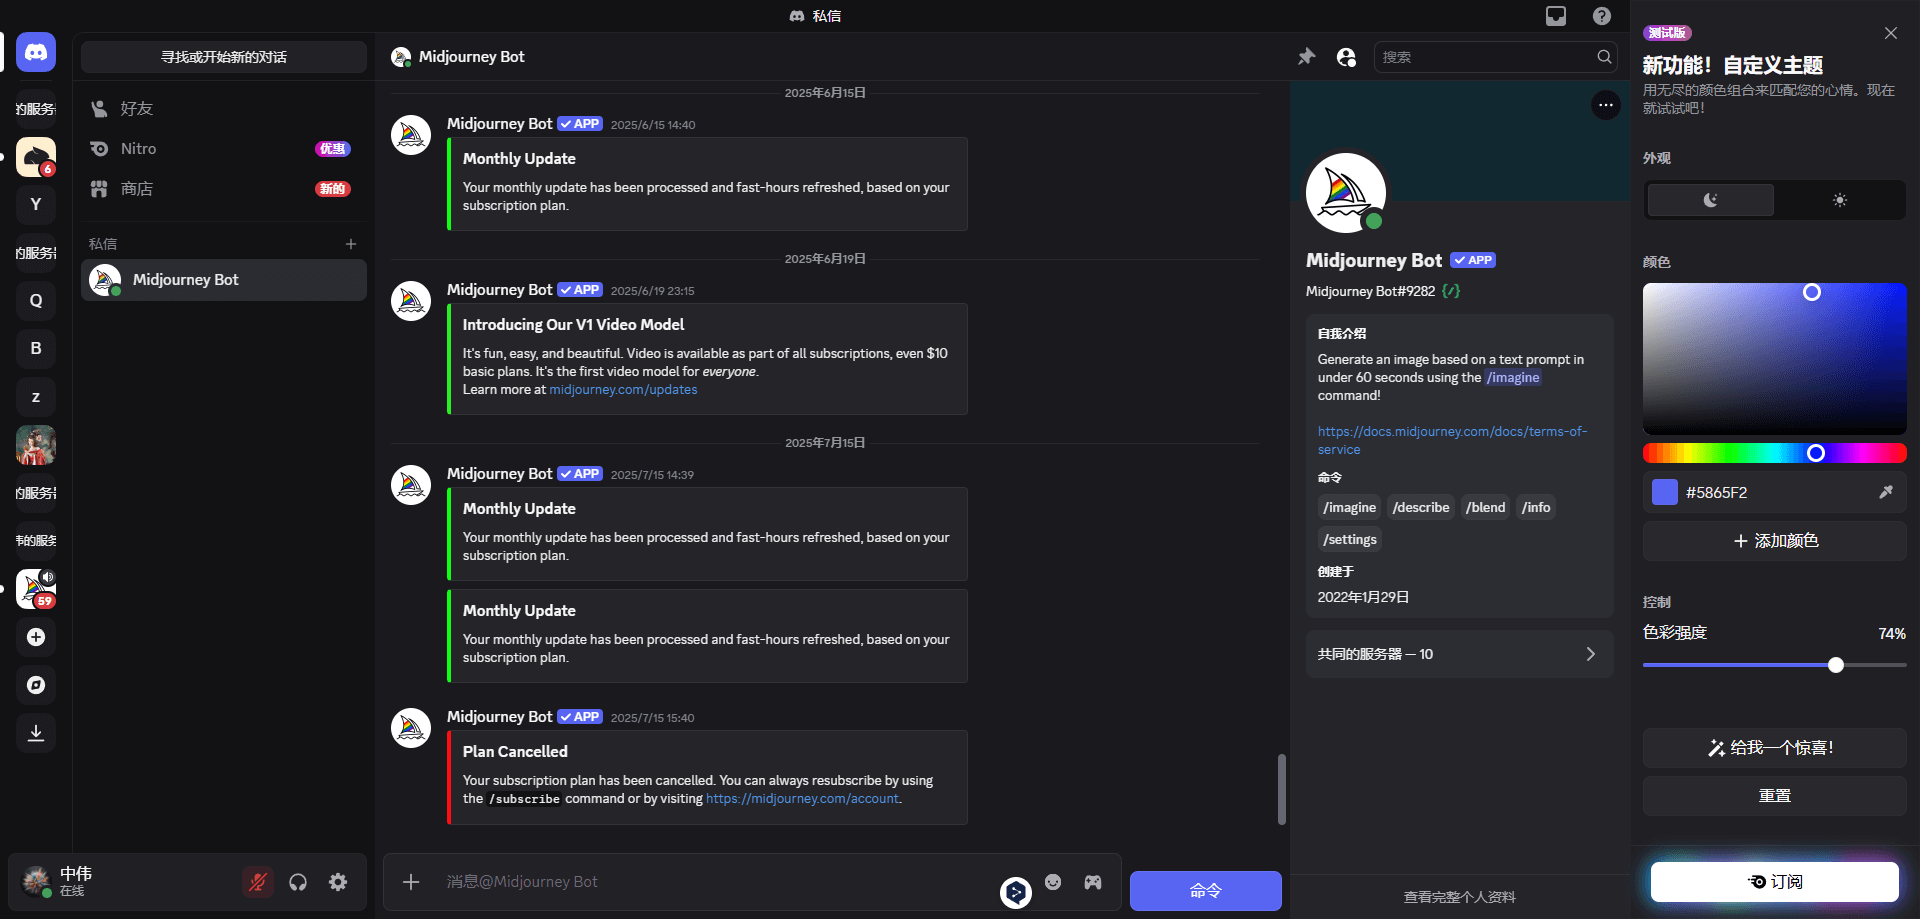The height and width of the screenshot is (919, 1920).
Task: Open the inbox icon in title bar
Action: click(1556, 16)
